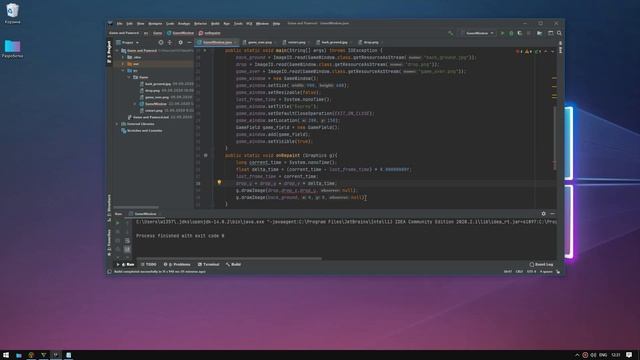
Task: Hide the Run panel with minus icon
Action: [552, 213]
